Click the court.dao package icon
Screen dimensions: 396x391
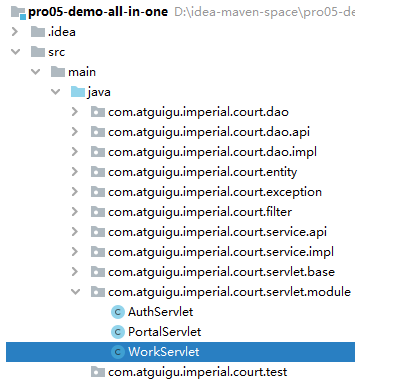coord(98,112)
